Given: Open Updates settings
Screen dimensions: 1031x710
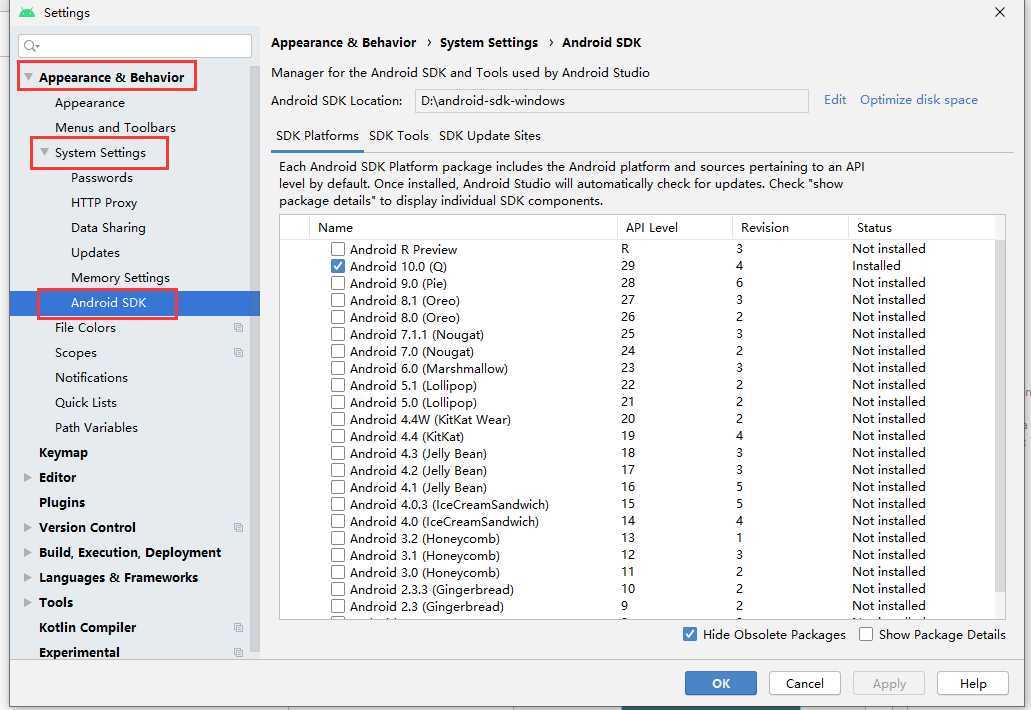Looking at the screenshot, I should coord(95,252).
